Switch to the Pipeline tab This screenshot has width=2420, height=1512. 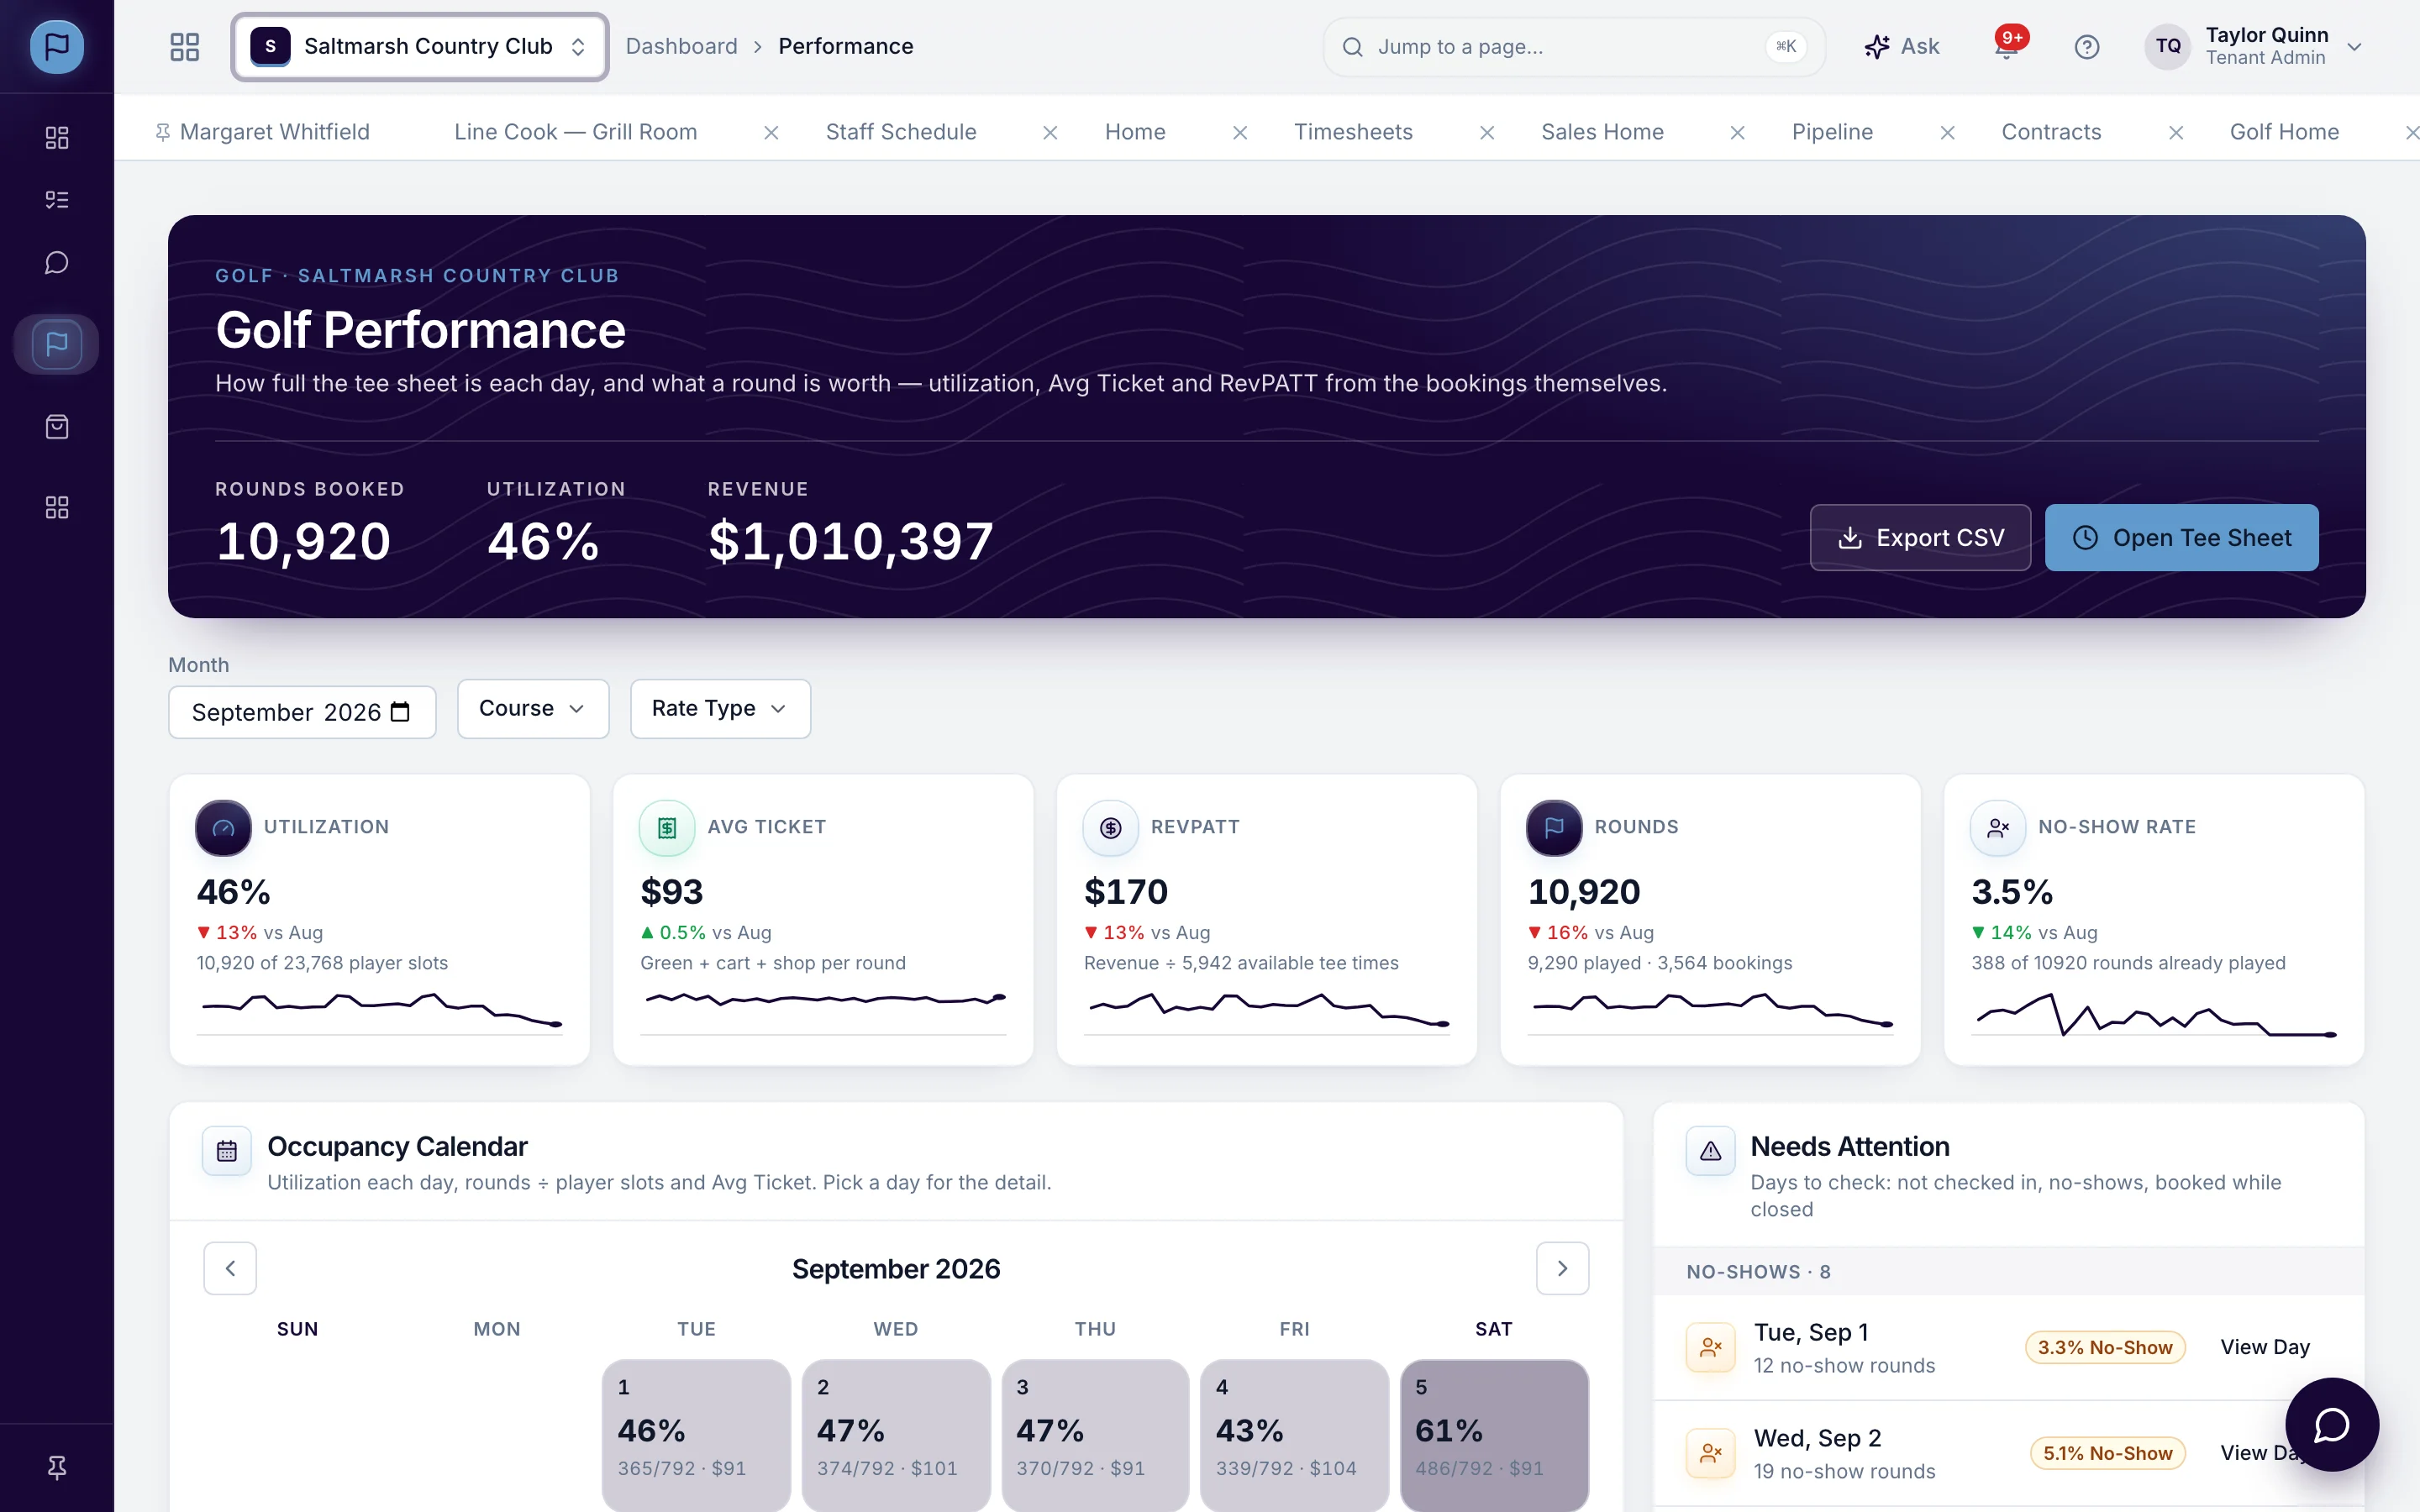click(1832, 132)
